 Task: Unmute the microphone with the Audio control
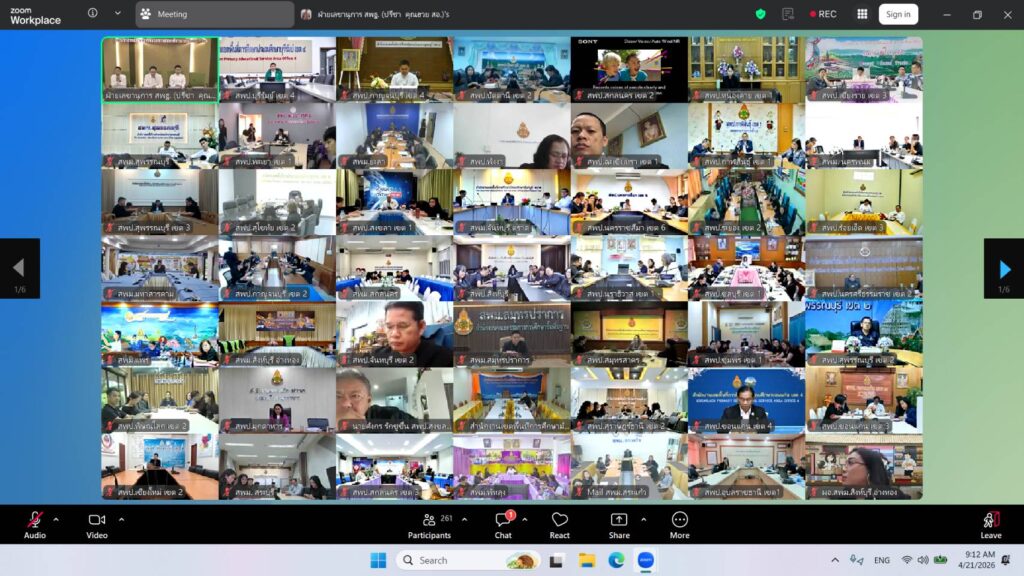36,524
